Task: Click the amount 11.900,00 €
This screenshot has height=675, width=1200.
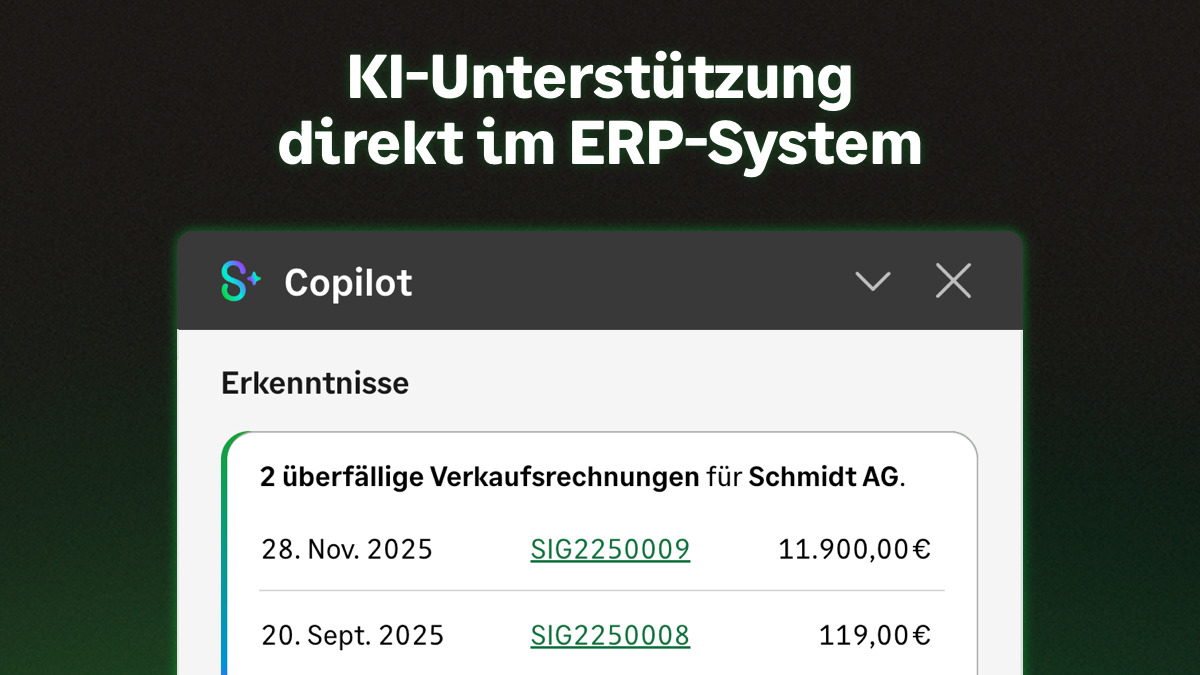Action: click(x=854, y=549)
